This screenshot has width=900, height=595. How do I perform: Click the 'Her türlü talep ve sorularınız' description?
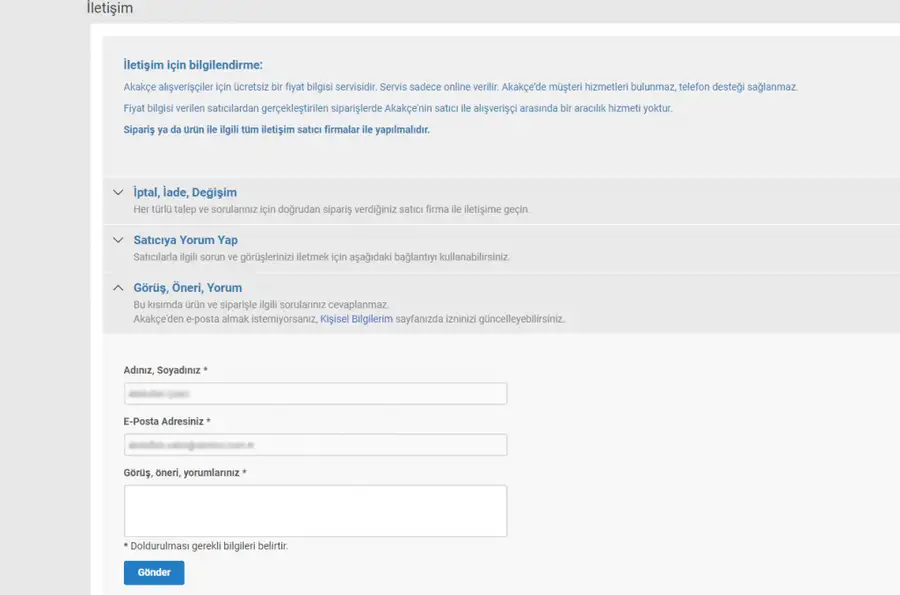[331, 209]
